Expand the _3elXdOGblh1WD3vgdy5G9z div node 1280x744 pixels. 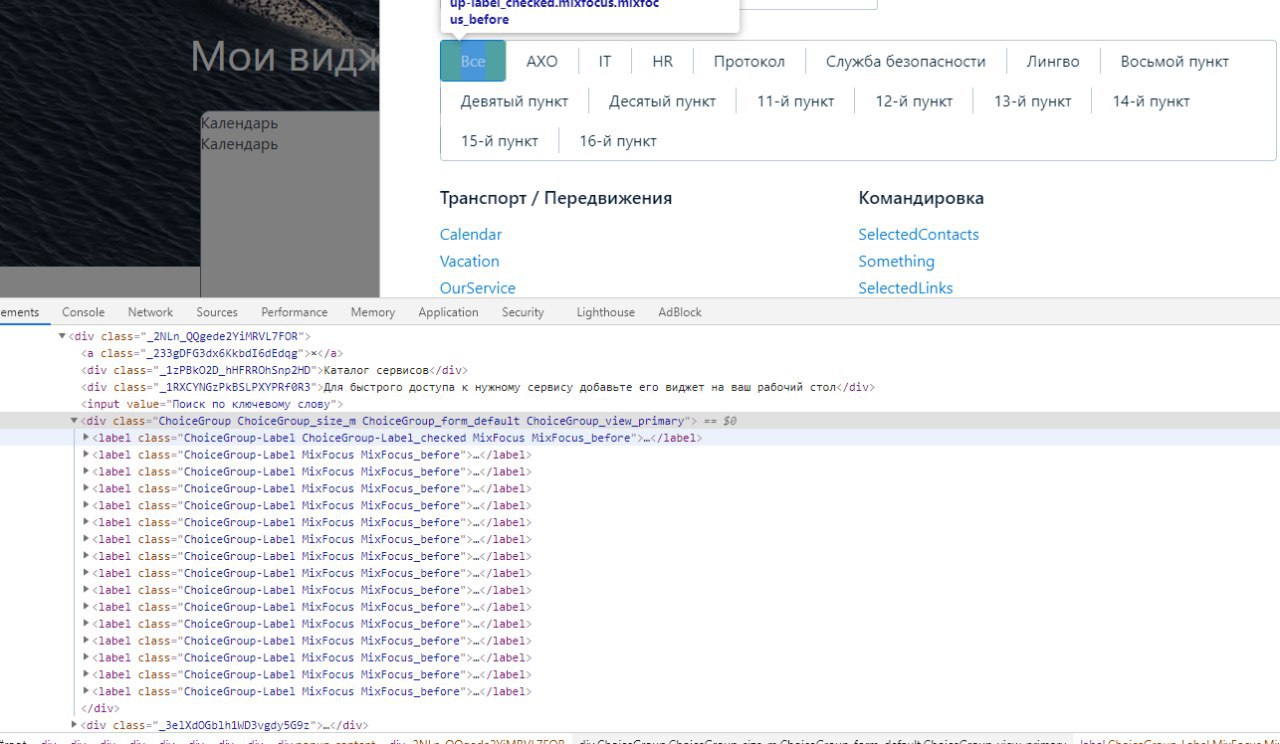tap(74, 725)
